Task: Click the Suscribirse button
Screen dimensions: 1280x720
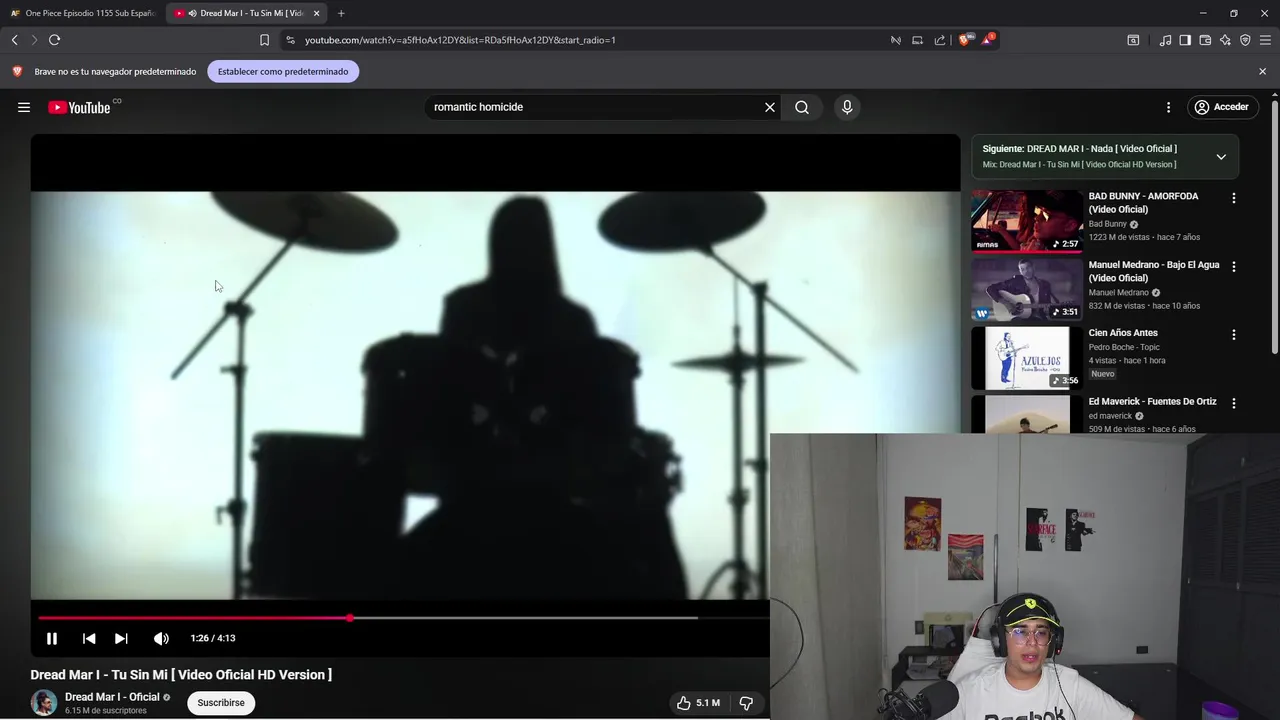Action: tap(221, 703)
